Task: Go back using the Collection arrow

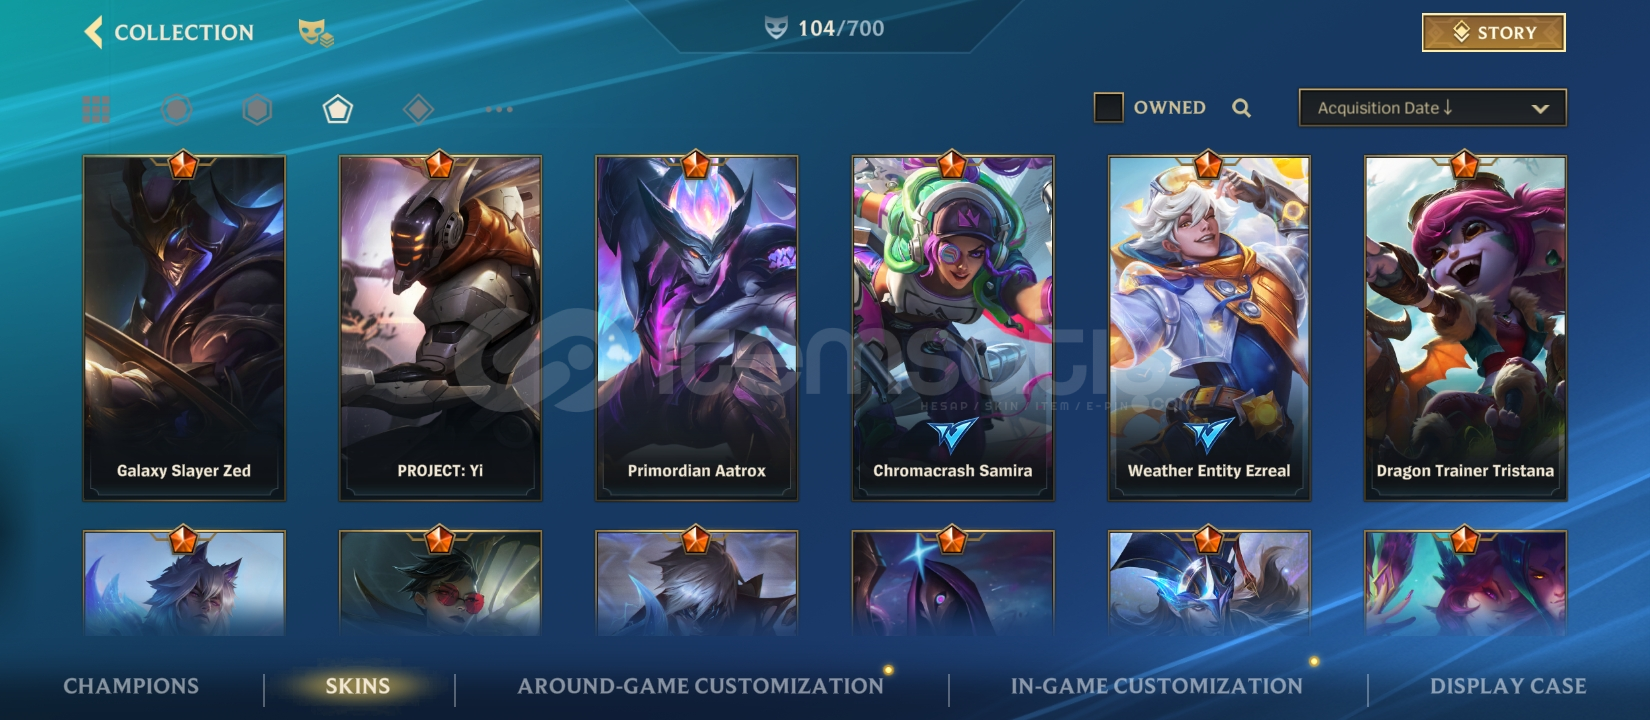Action: 93,32
